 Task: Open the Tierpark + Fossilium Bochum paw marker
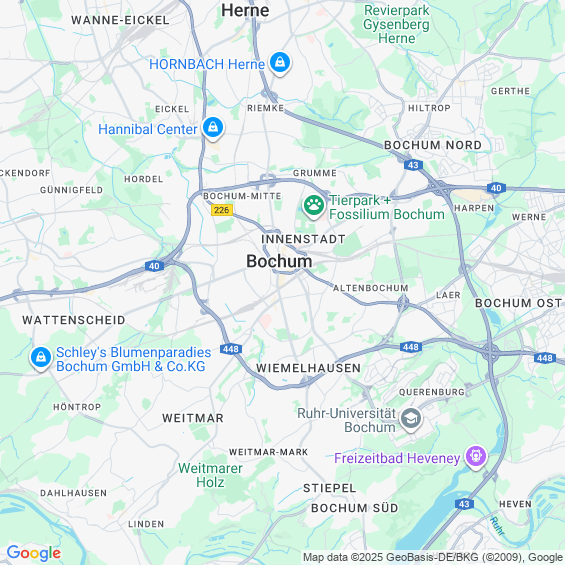[x=313, y=206]
